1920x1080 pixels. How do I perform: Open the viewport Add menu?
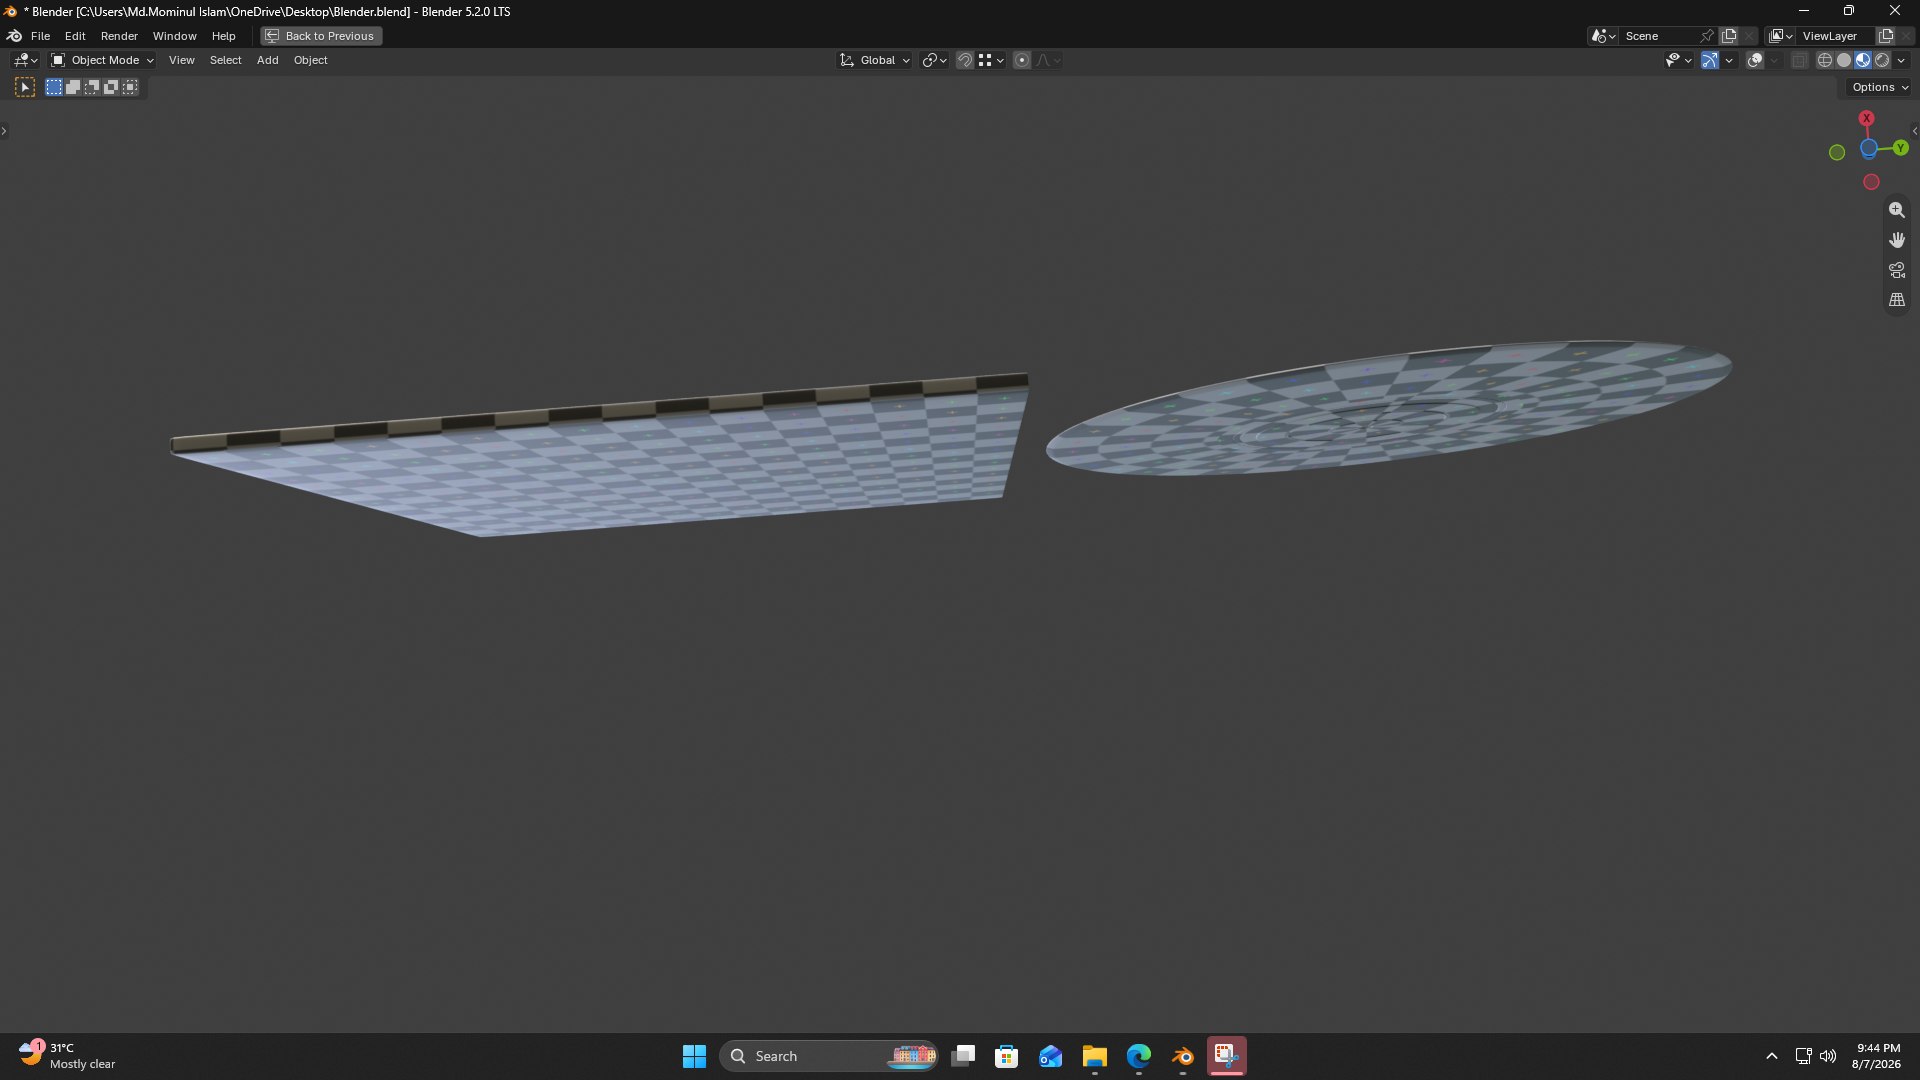click(x=267, y=60)
